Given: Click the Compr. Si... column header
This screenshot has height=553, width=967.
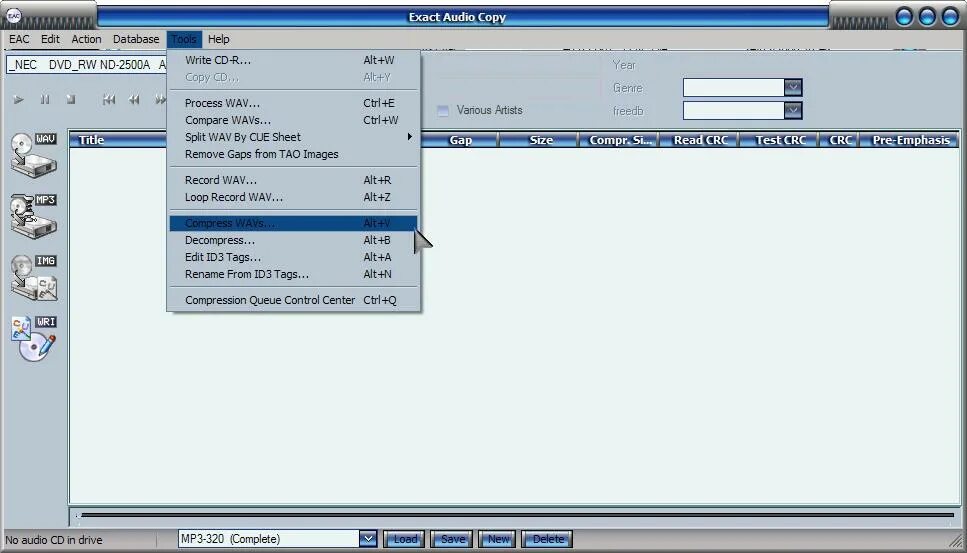Looking at the screenshot, I should 620,140.
